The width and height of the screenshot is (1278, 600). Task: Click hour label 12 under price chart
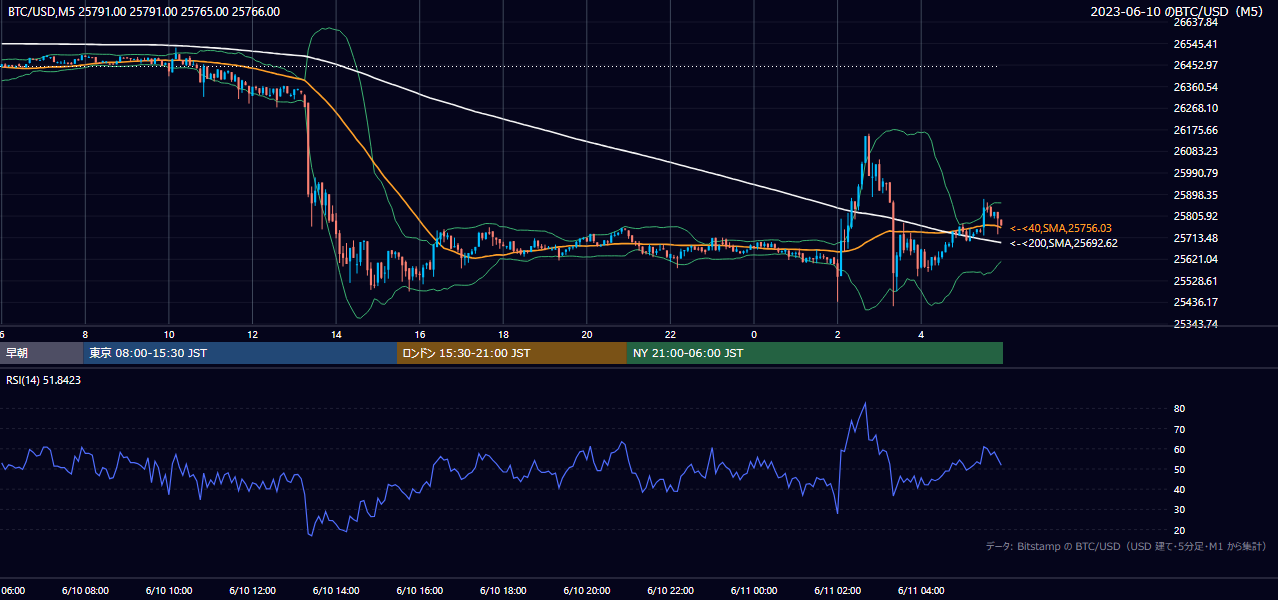tap(253, 334)
